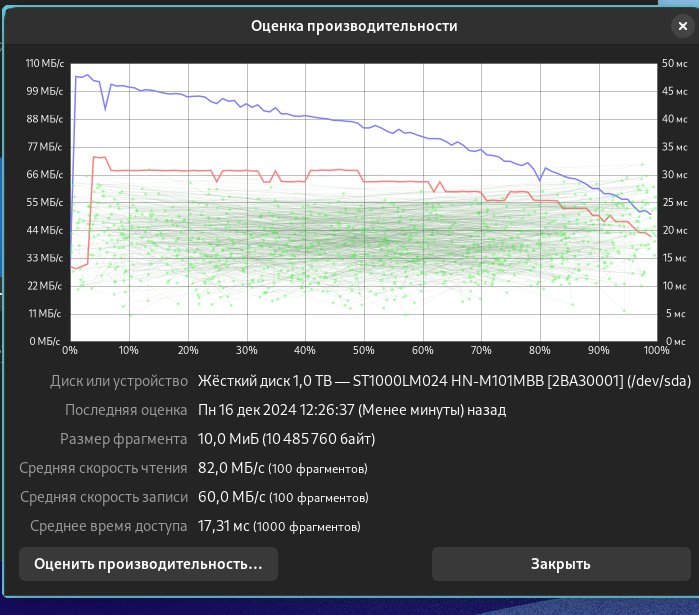This screenshot has height=615, width=699.
Task: Click the 35 мс axis label
Action: click(x=674, y=147)
